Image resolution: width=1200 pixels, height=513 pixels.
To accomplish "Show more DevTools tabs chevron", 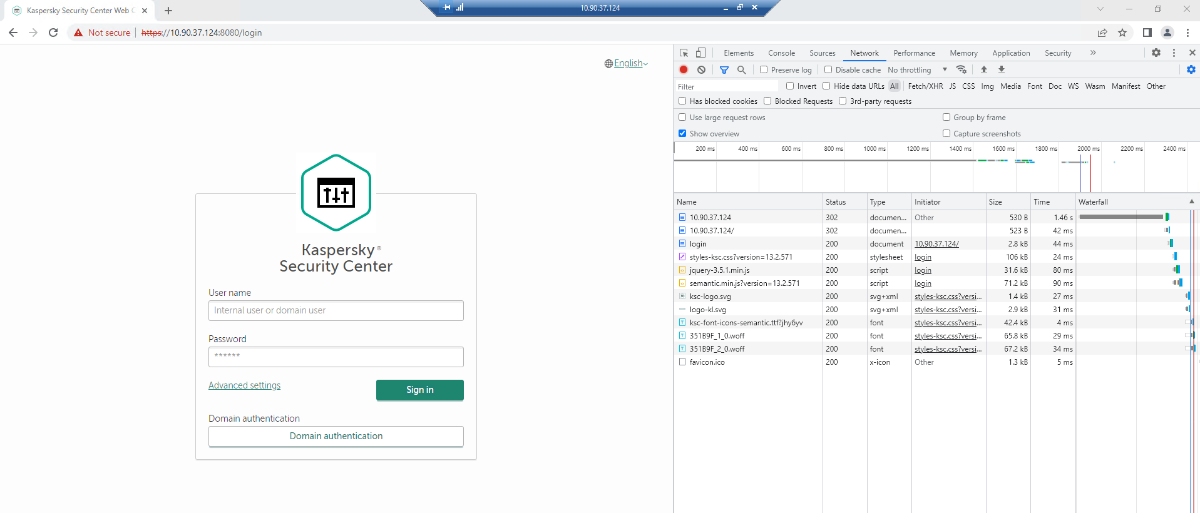I will [1093, 53].
